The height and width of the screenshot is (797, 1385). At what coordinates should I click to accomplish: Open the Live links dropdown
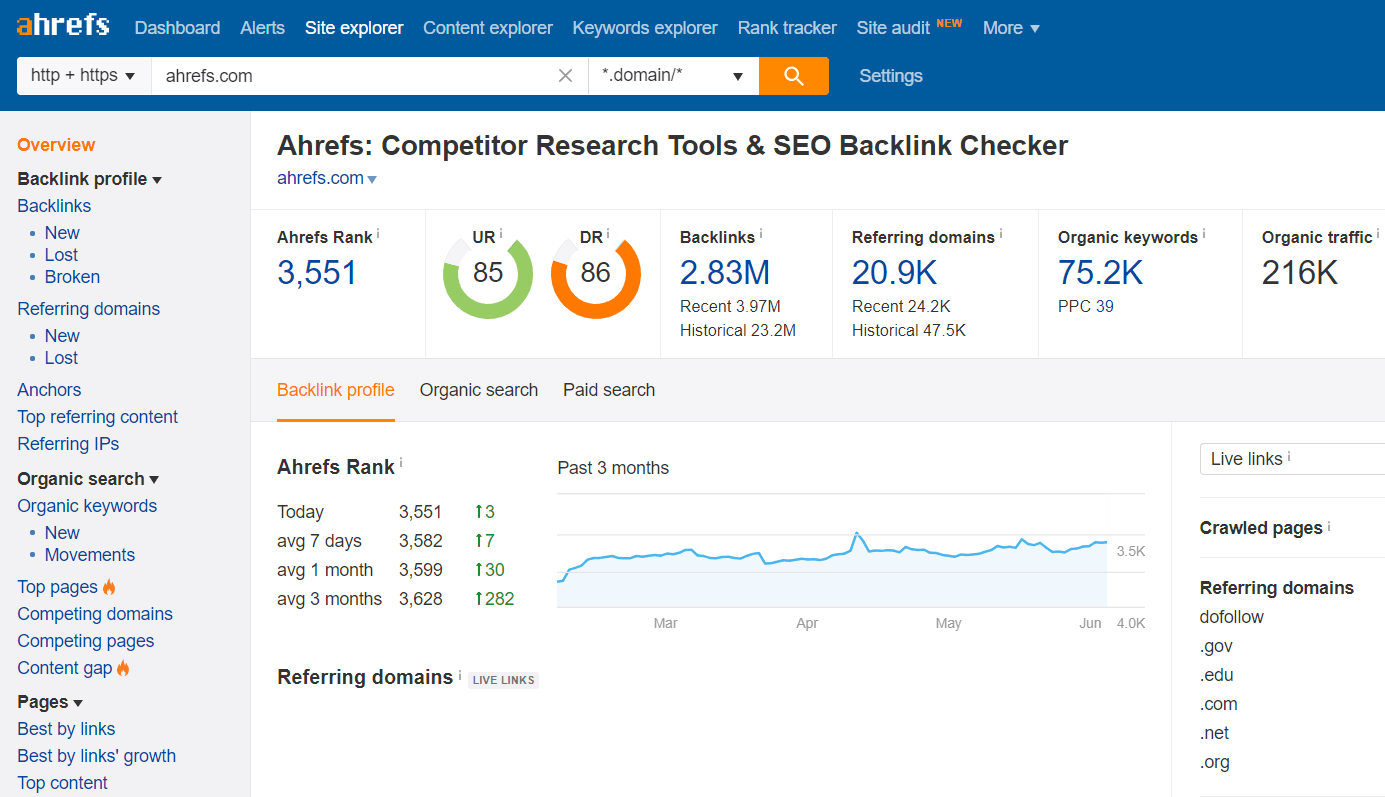pyautogui.click(x=1292, y=459)
